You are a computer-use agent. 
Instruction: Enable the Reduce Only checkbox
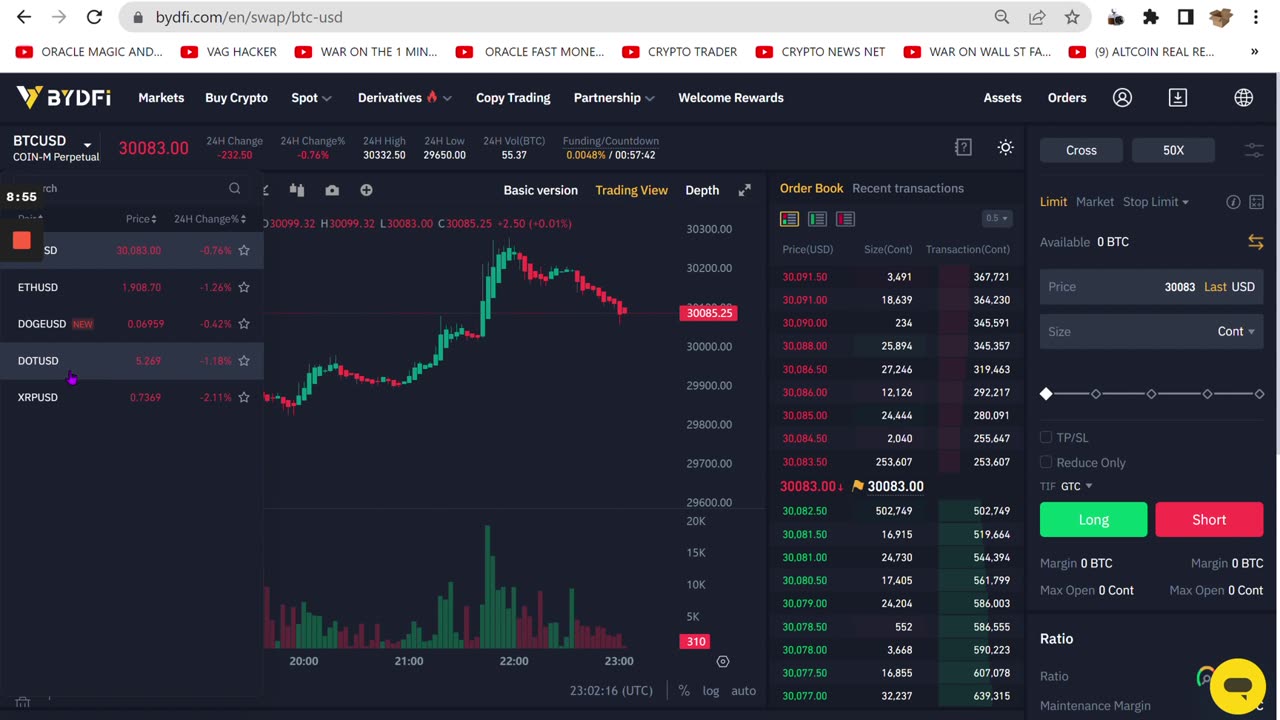(1046, 462)
